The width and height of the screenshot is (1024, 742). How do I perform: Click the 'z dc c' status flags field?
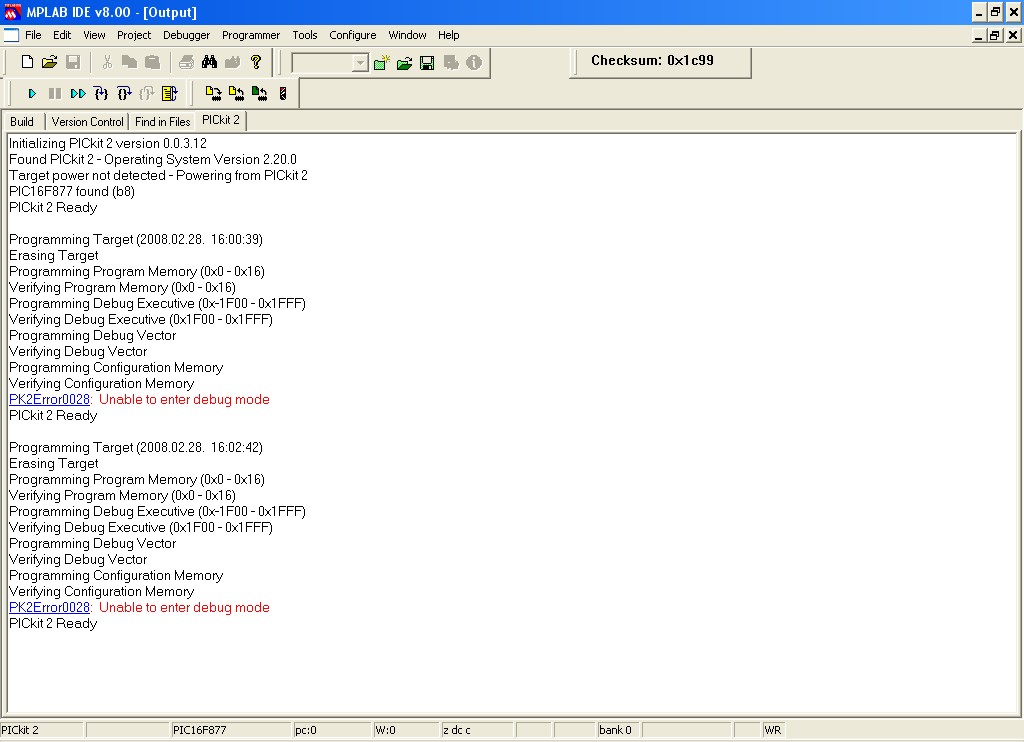tap(477, 730)
